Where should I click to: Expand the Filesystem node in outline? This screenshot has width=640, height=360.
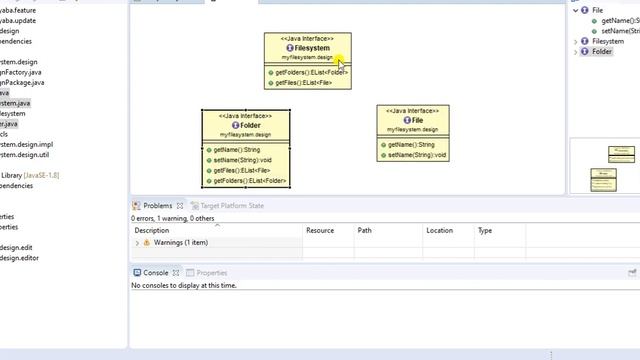coord(576,41)
